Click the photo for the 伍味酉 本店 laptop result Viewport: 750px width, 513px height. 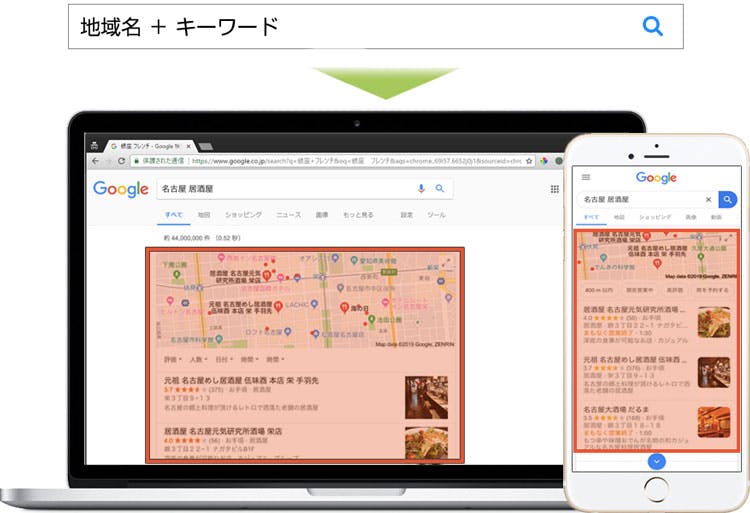427,397
